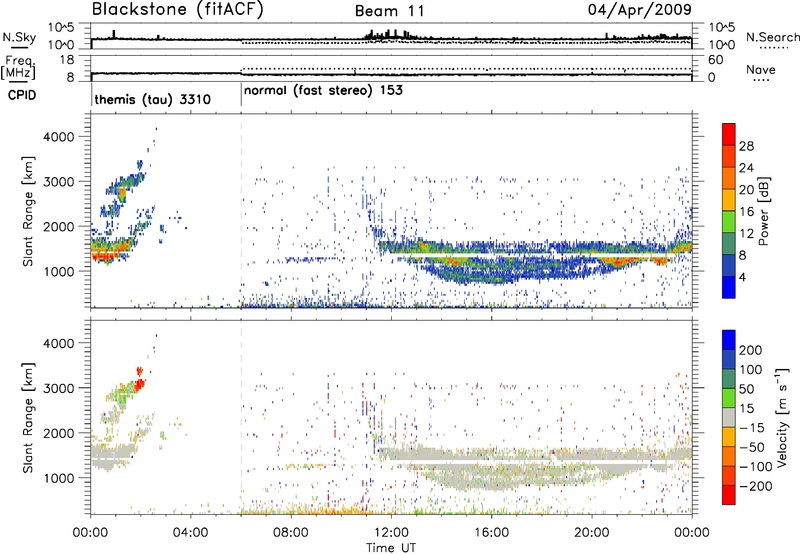Click the date '04/Apr/2009'

point(639,10)
